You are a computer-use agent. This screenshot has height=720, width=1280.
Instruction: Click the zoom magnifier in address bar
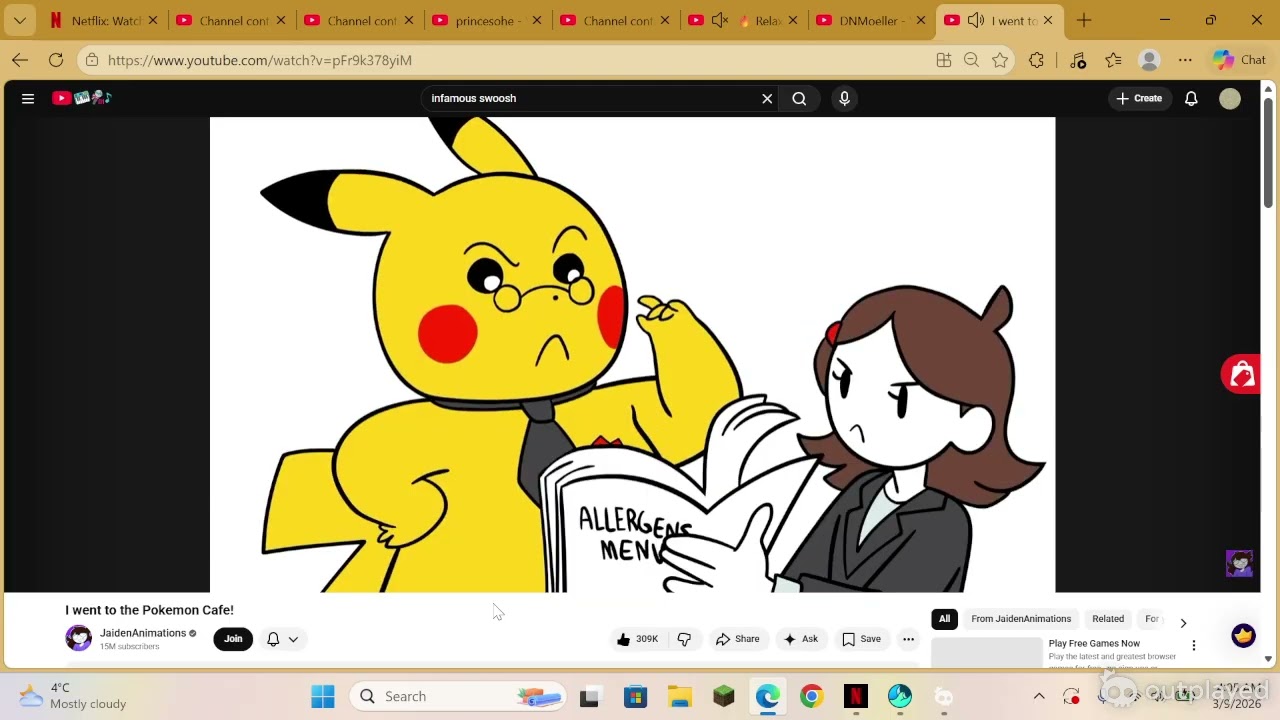[971, 60]
